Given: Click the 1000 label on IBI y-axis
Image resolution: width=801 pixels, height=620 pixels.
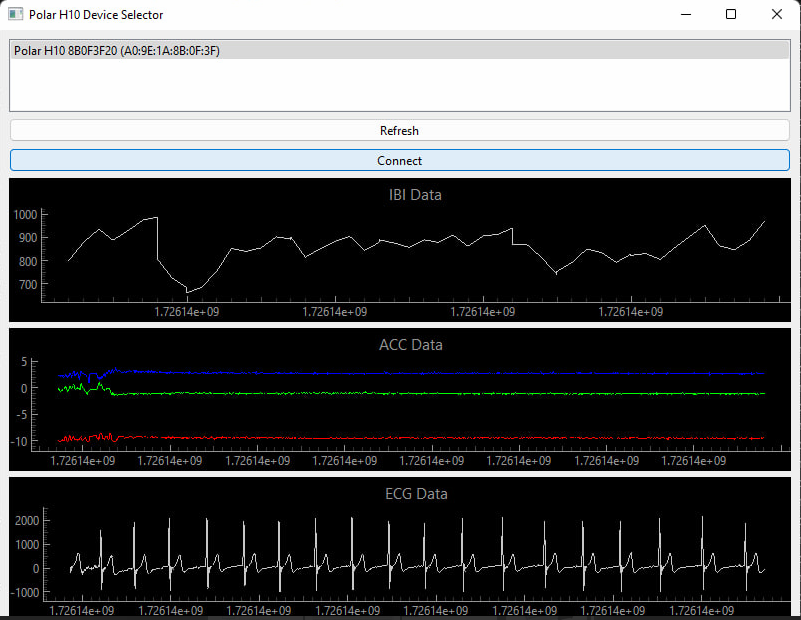Looking at the screenshot, I should pyautogui.click(x=25, y=215).
